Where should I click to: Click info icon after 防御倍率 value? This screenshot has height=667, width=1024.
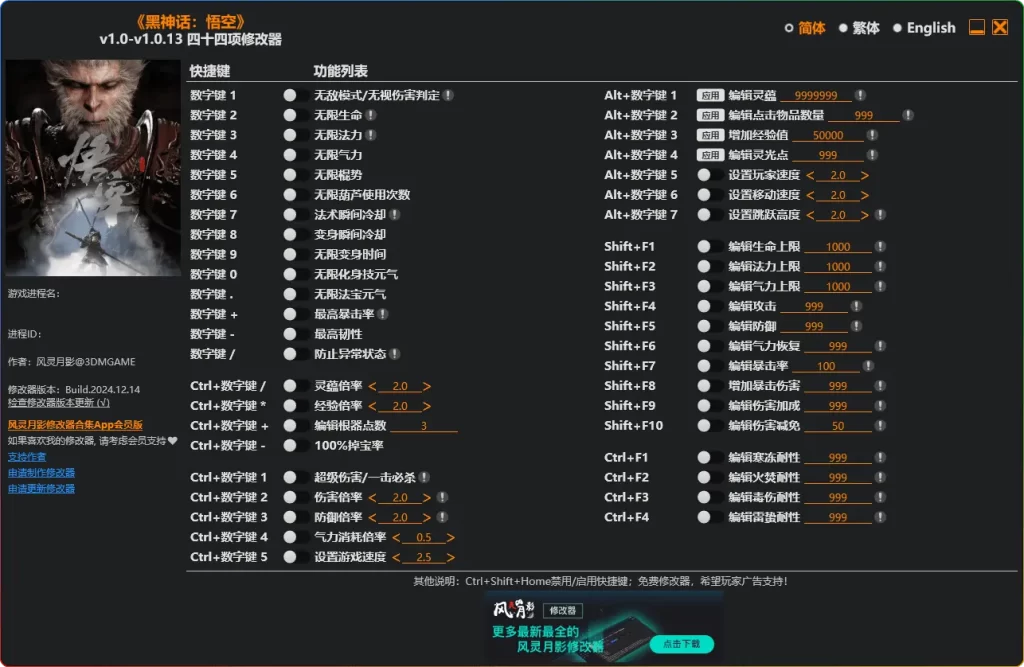[x=442, y=517]
